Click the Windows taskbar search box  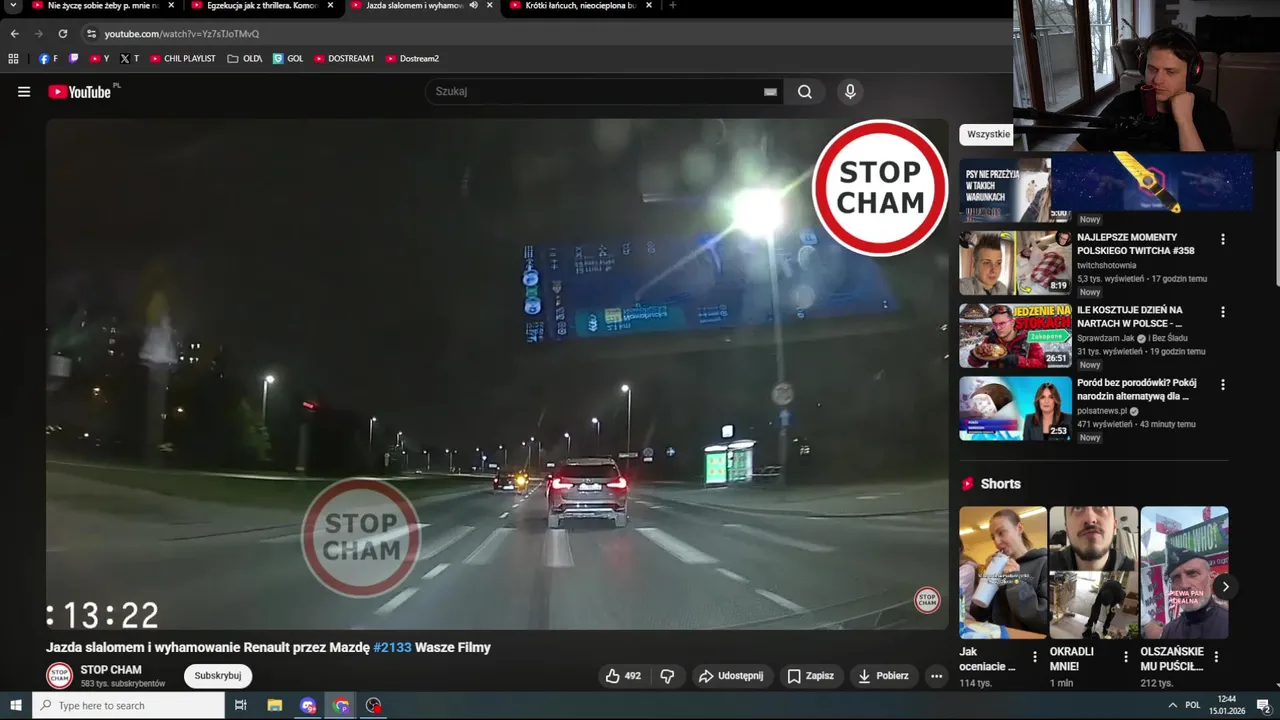[129, 706]
